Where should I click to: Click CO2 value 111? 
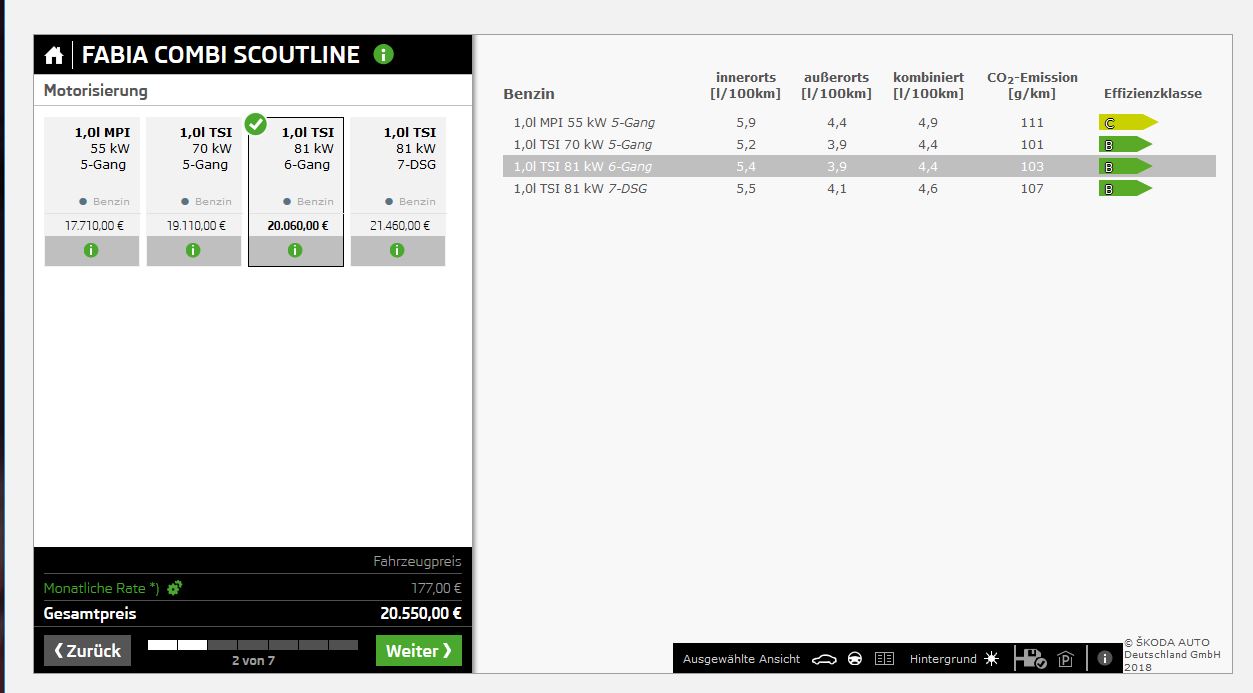click(x=1032, y=123)
